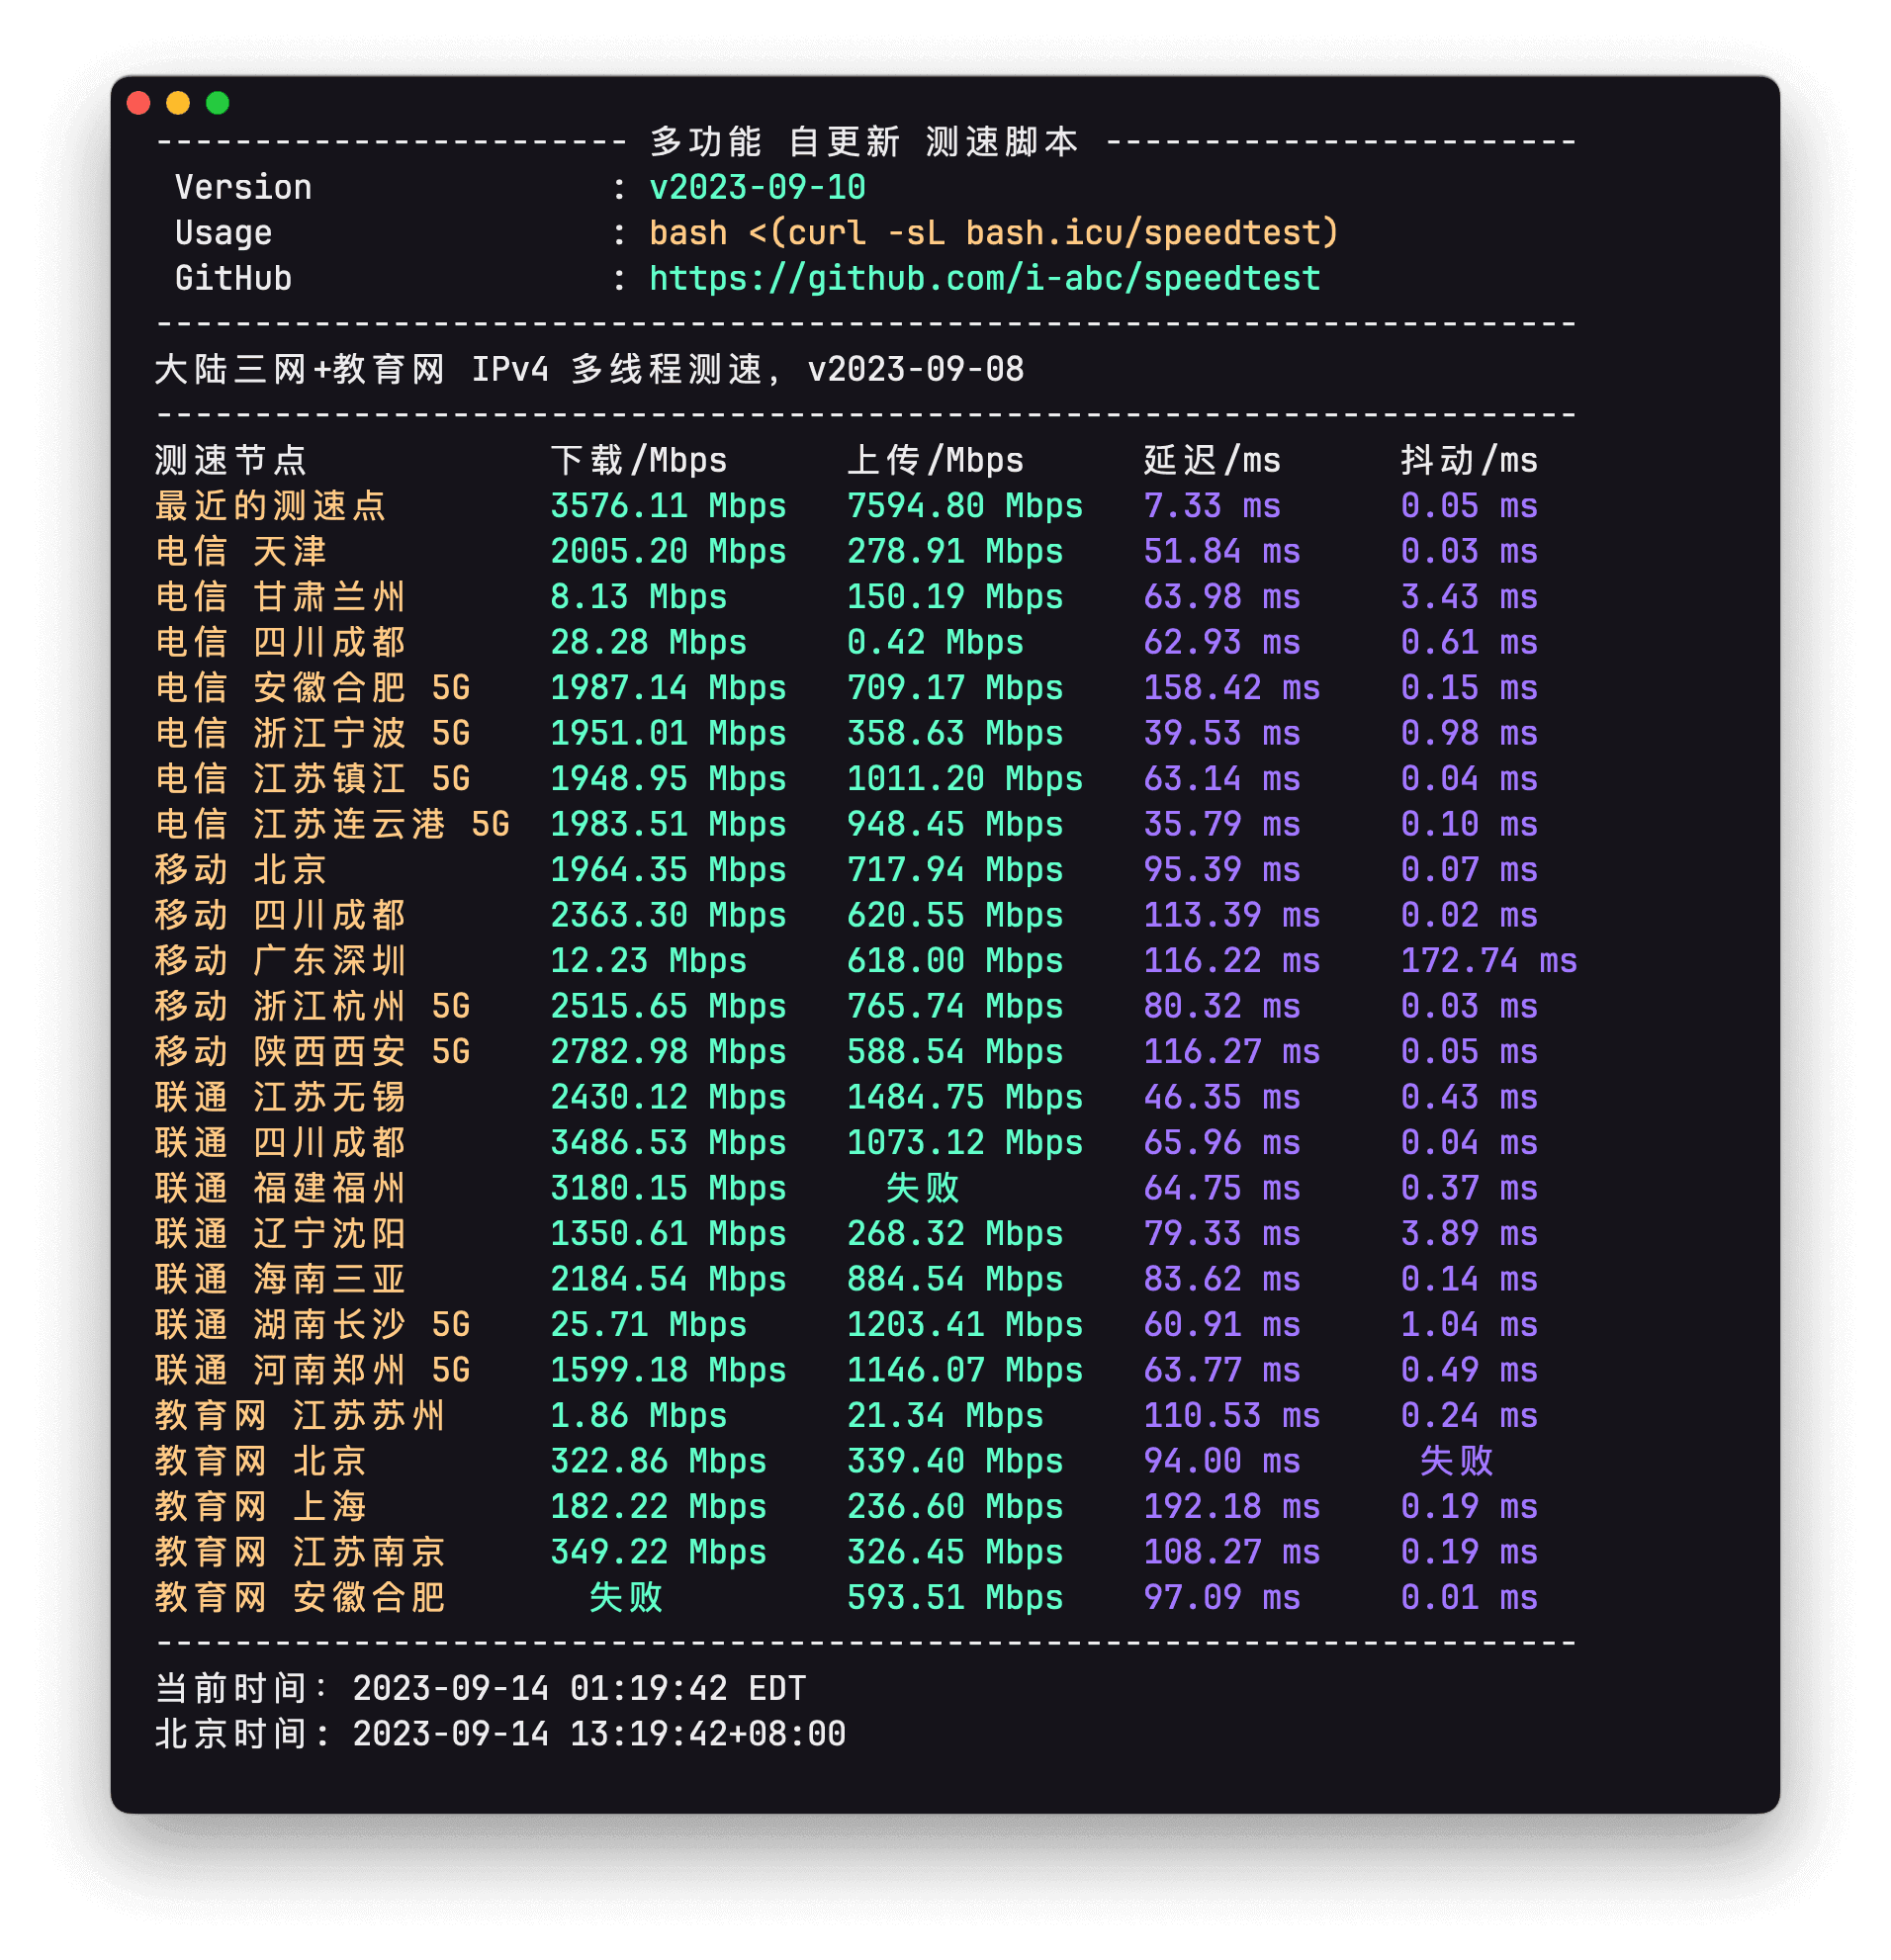Select the 教育网 江苏南京 node

[300, 1552]
